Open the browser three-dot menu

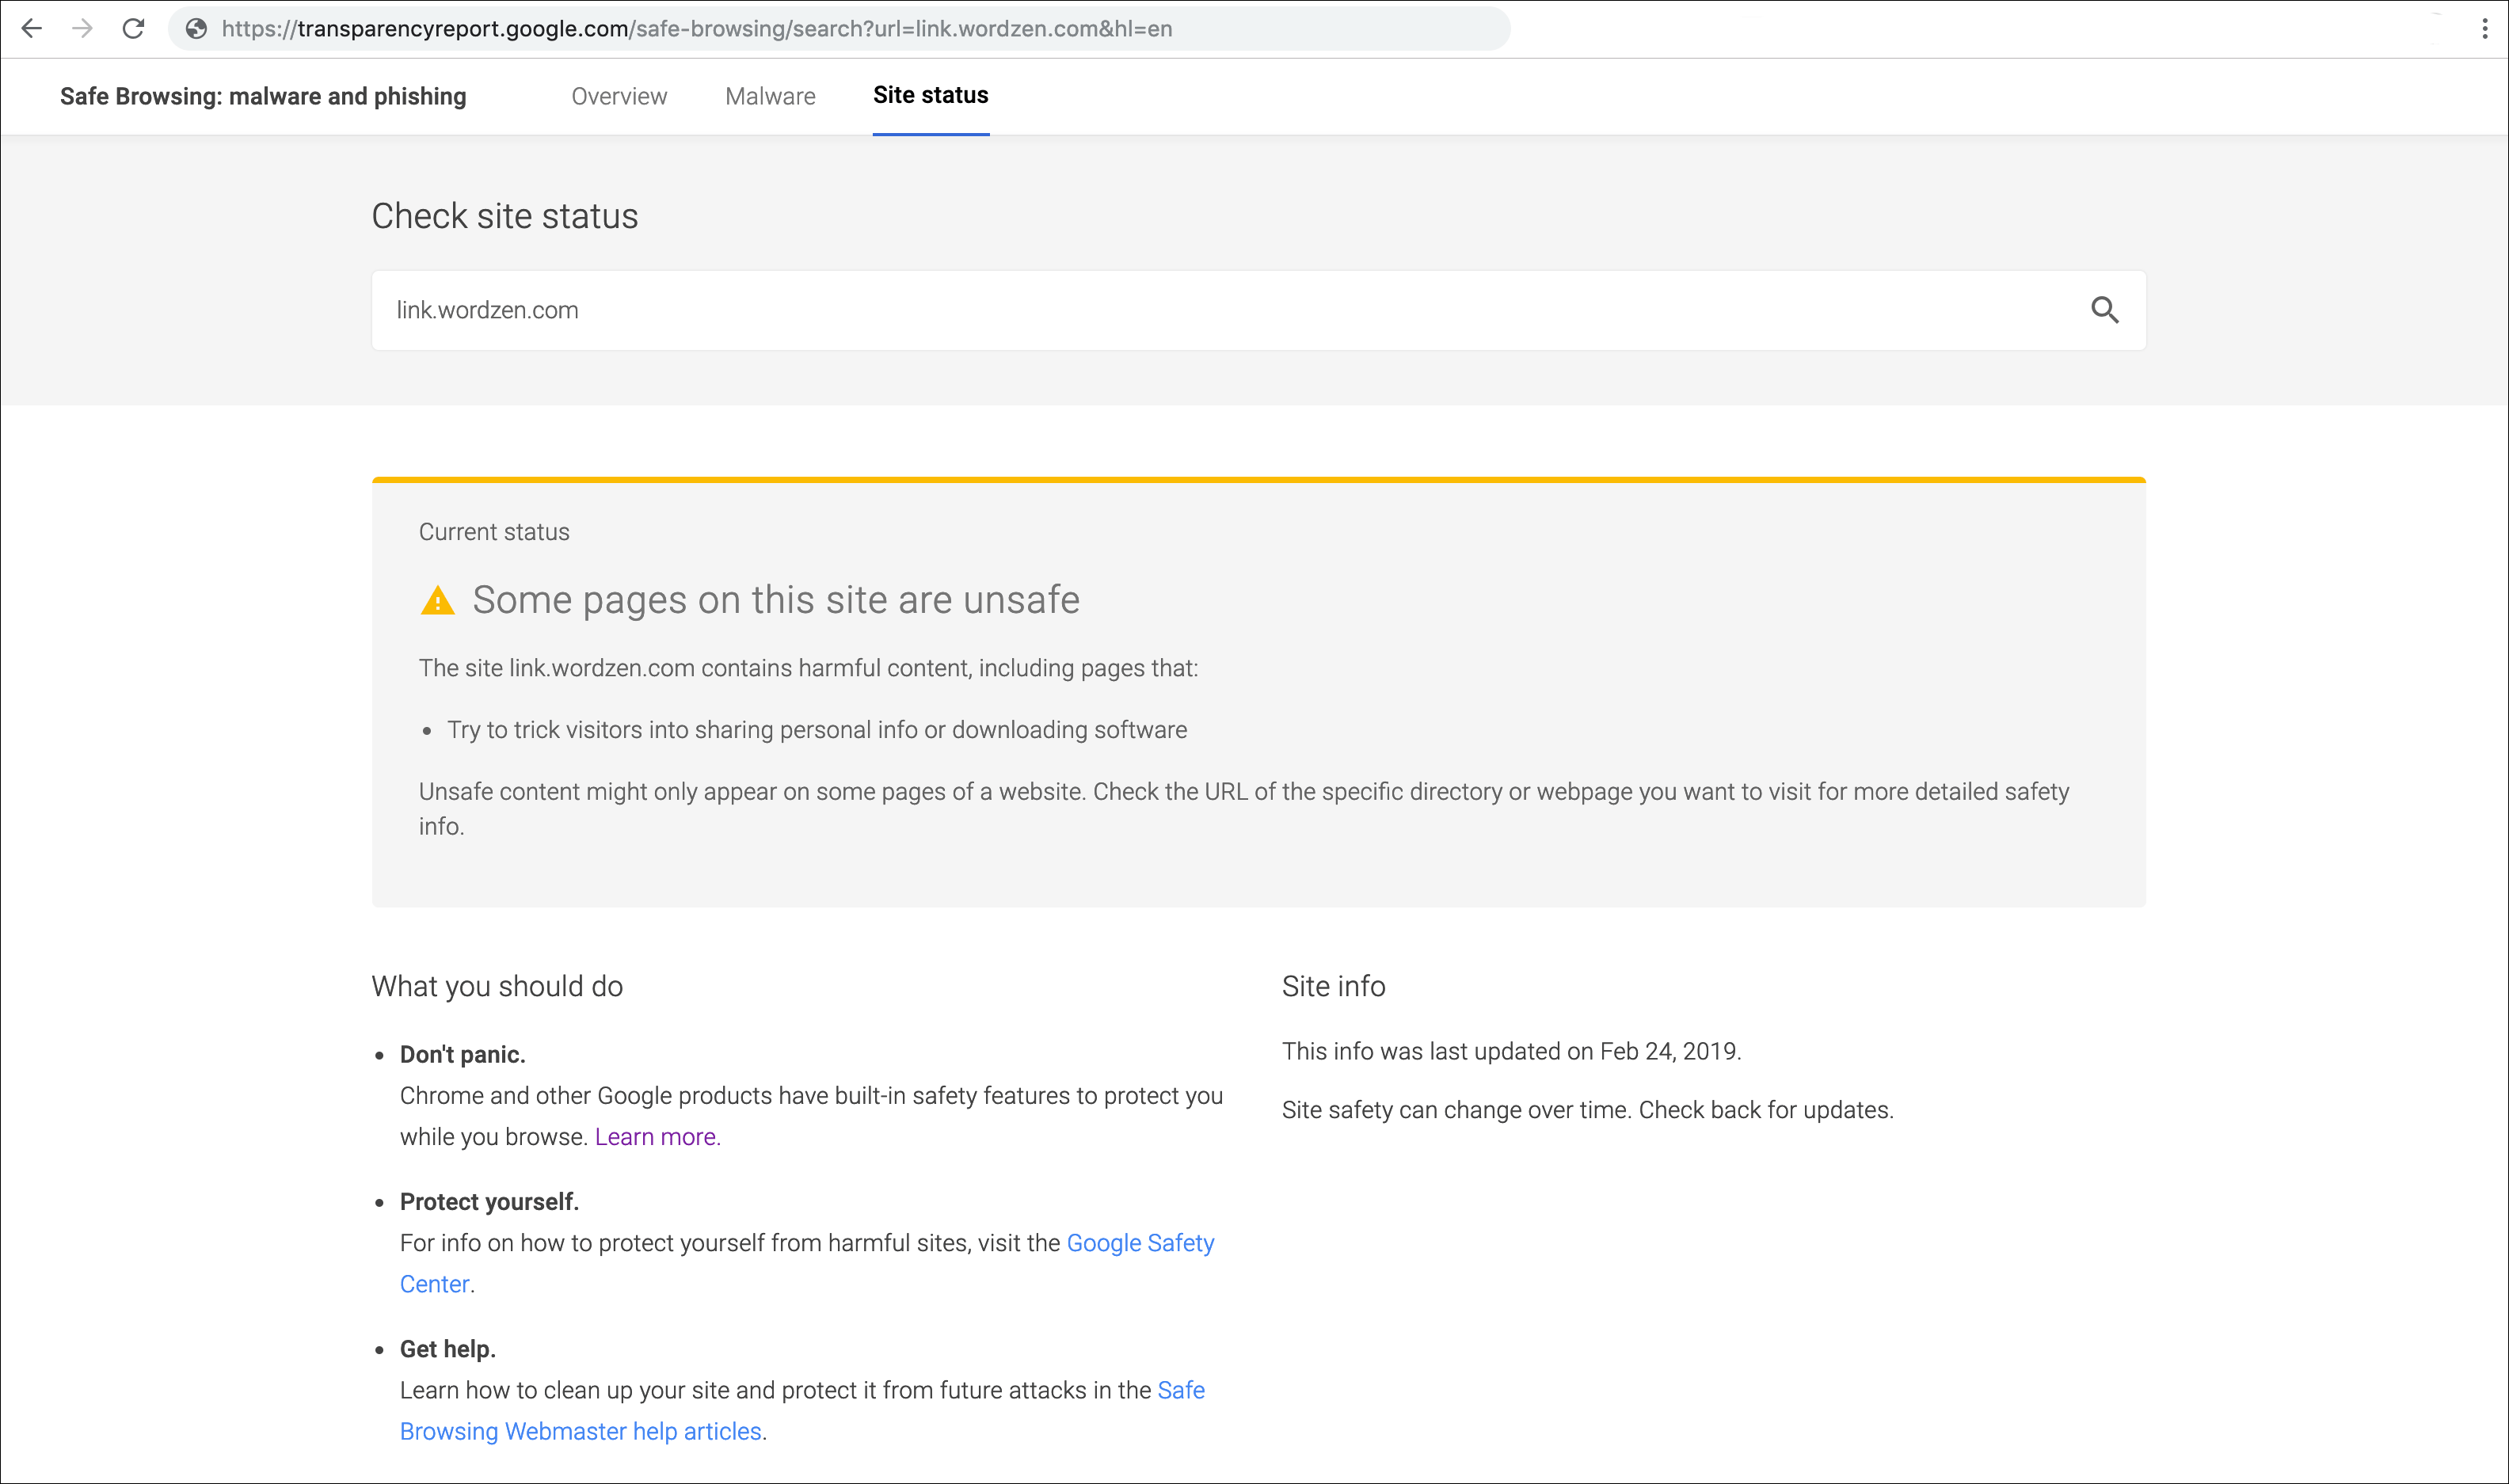[x=2484, y=29]
